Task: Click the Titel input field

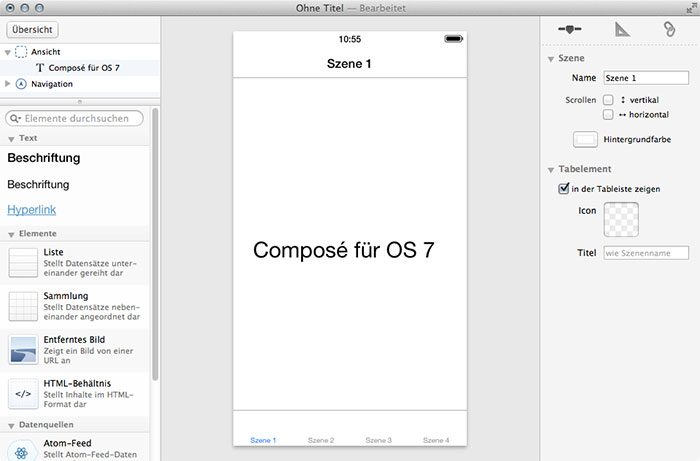Action: point(646,253)
